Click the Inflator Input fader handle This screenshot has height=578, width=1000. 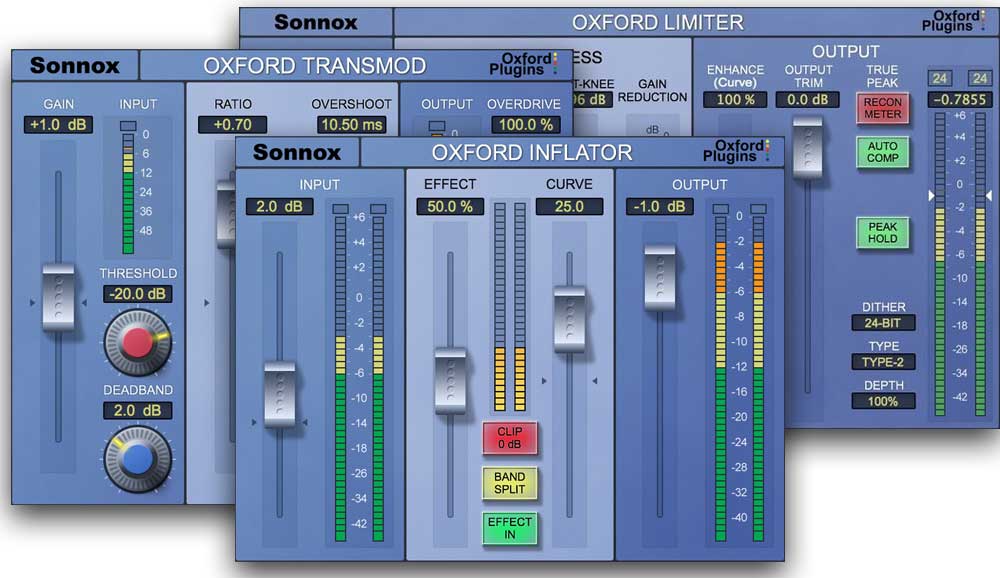pos(279,394)
